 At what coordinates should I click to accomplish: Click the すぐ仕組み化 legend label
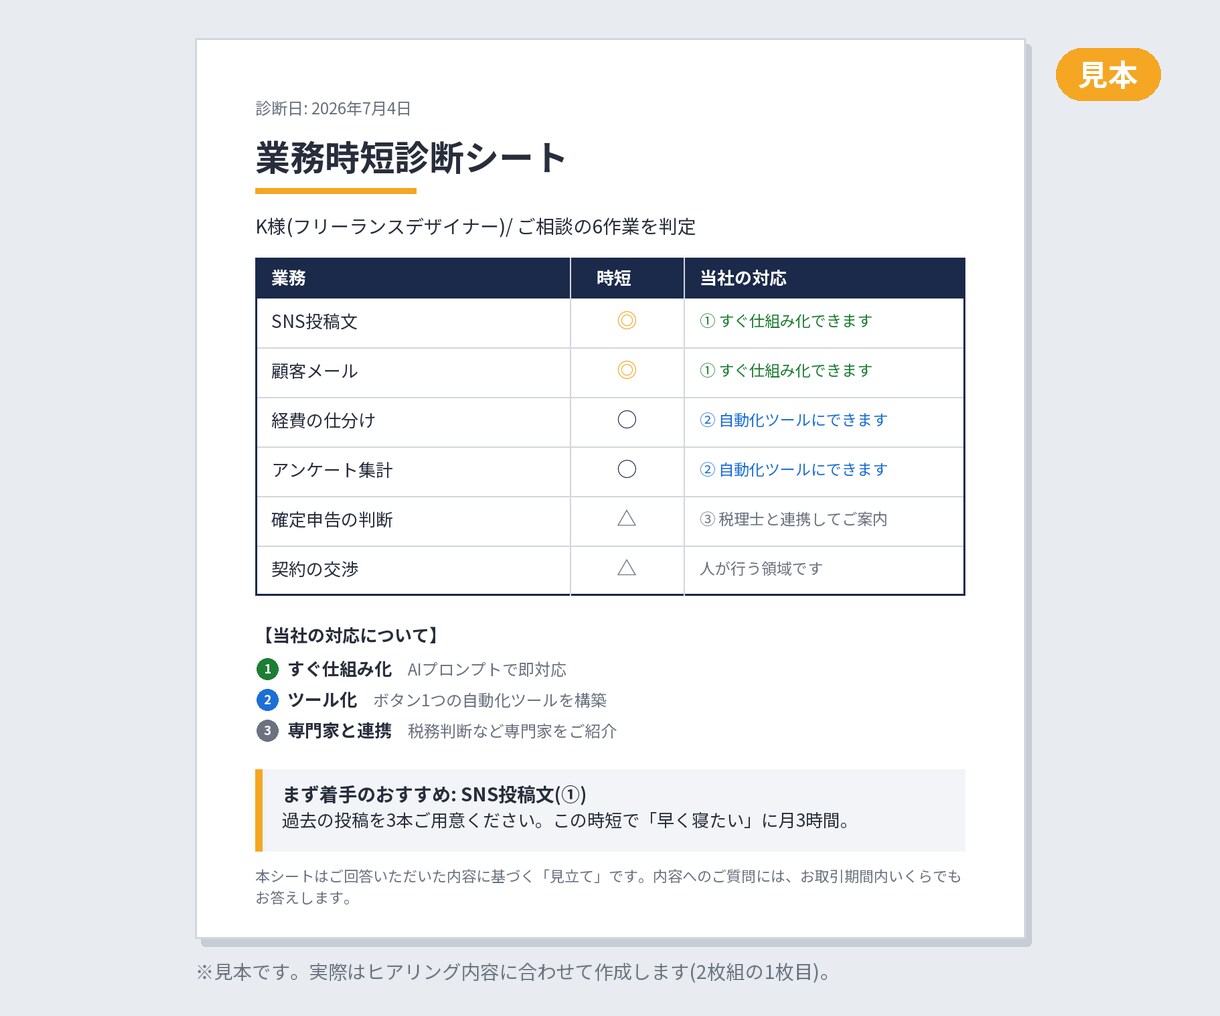pos(340,669)
